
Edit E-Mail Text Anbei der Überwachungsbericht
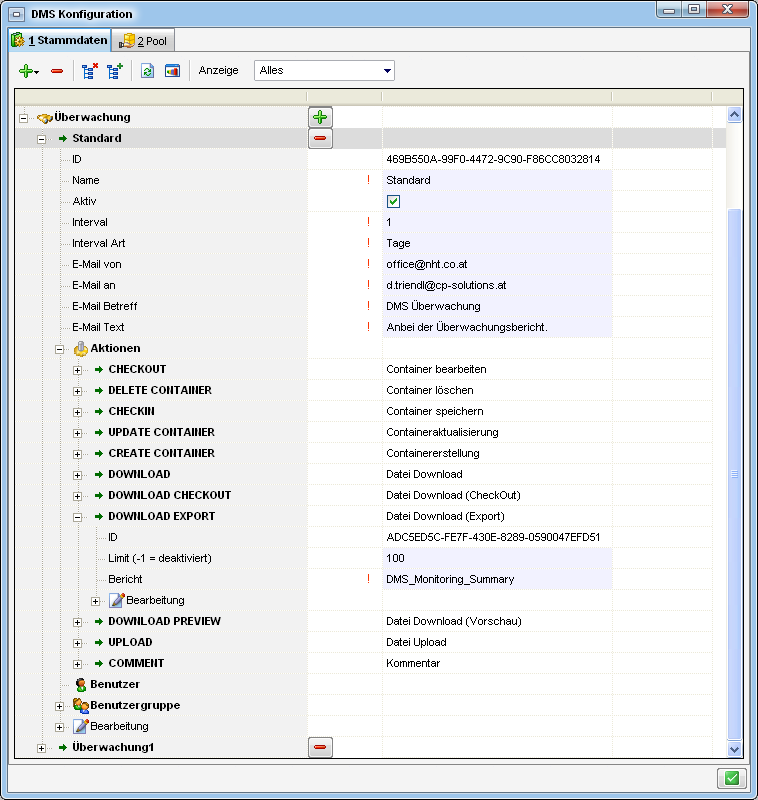click(x=497, y=327)
